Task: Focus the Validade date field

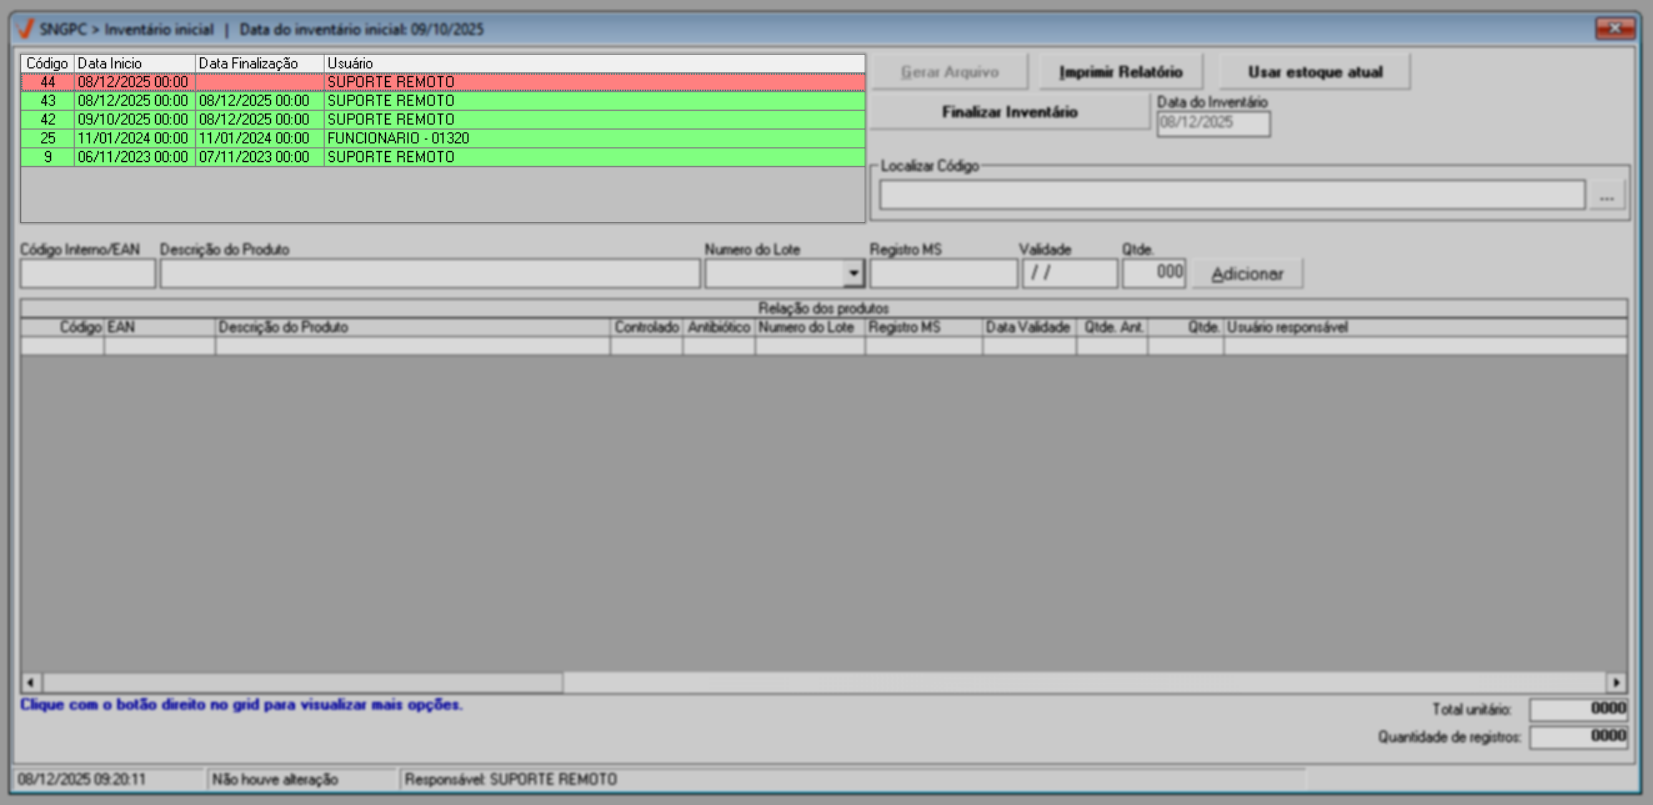Action: click(x=1069, y=273)
